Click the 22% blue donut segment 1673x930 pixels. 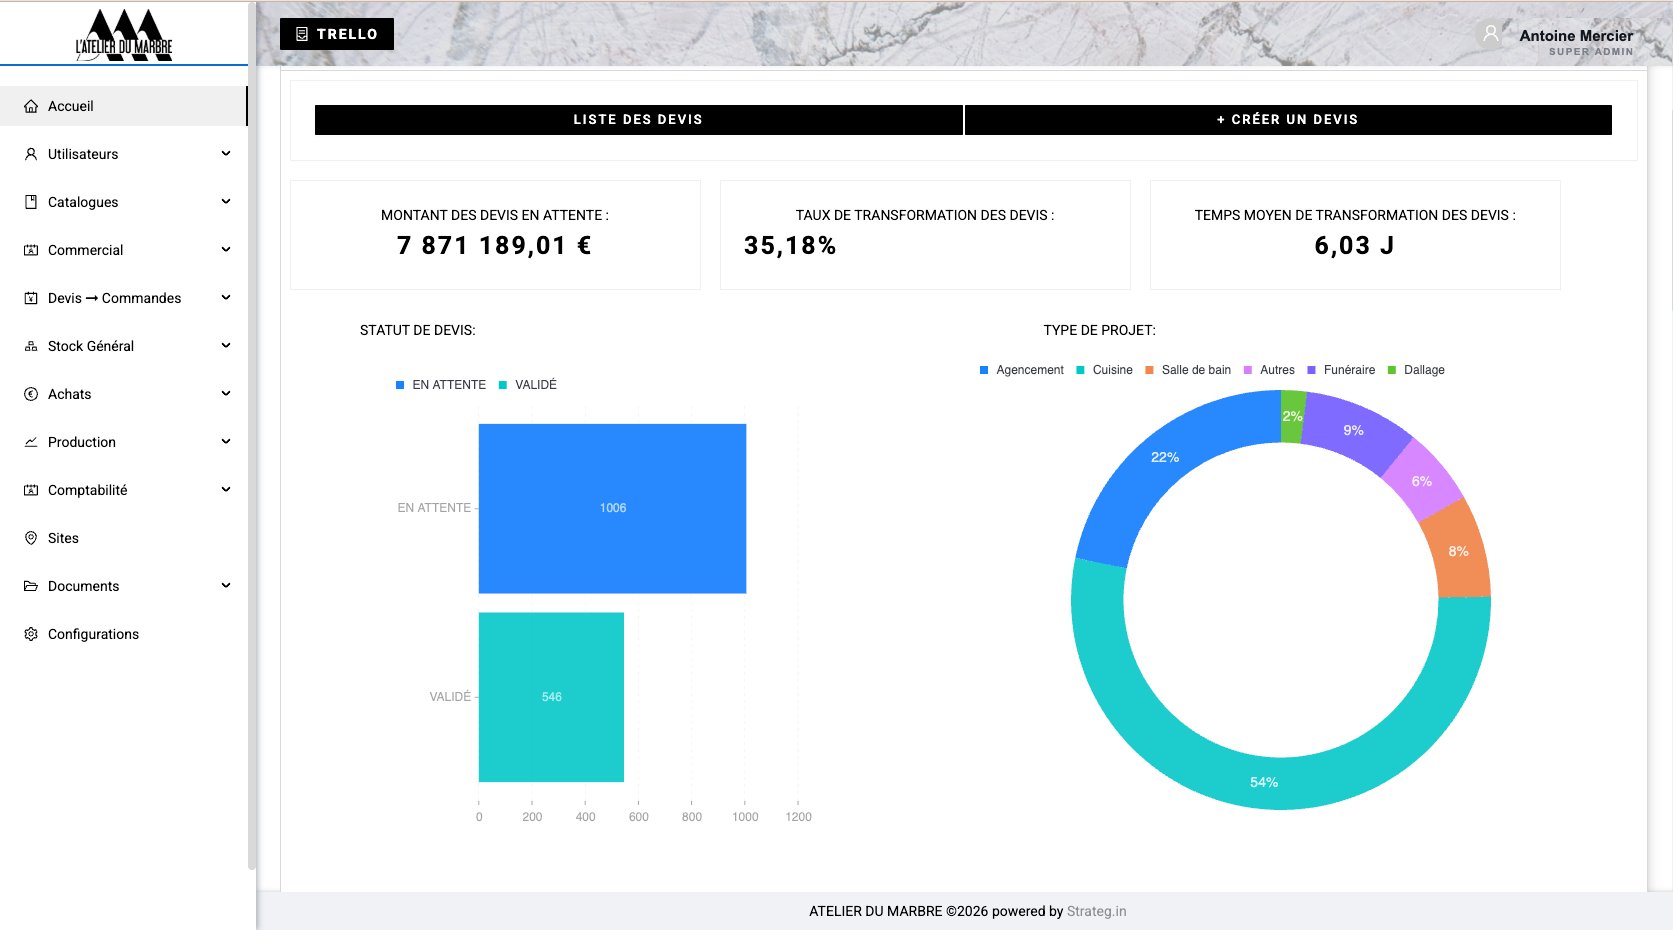click(1165, 457)
